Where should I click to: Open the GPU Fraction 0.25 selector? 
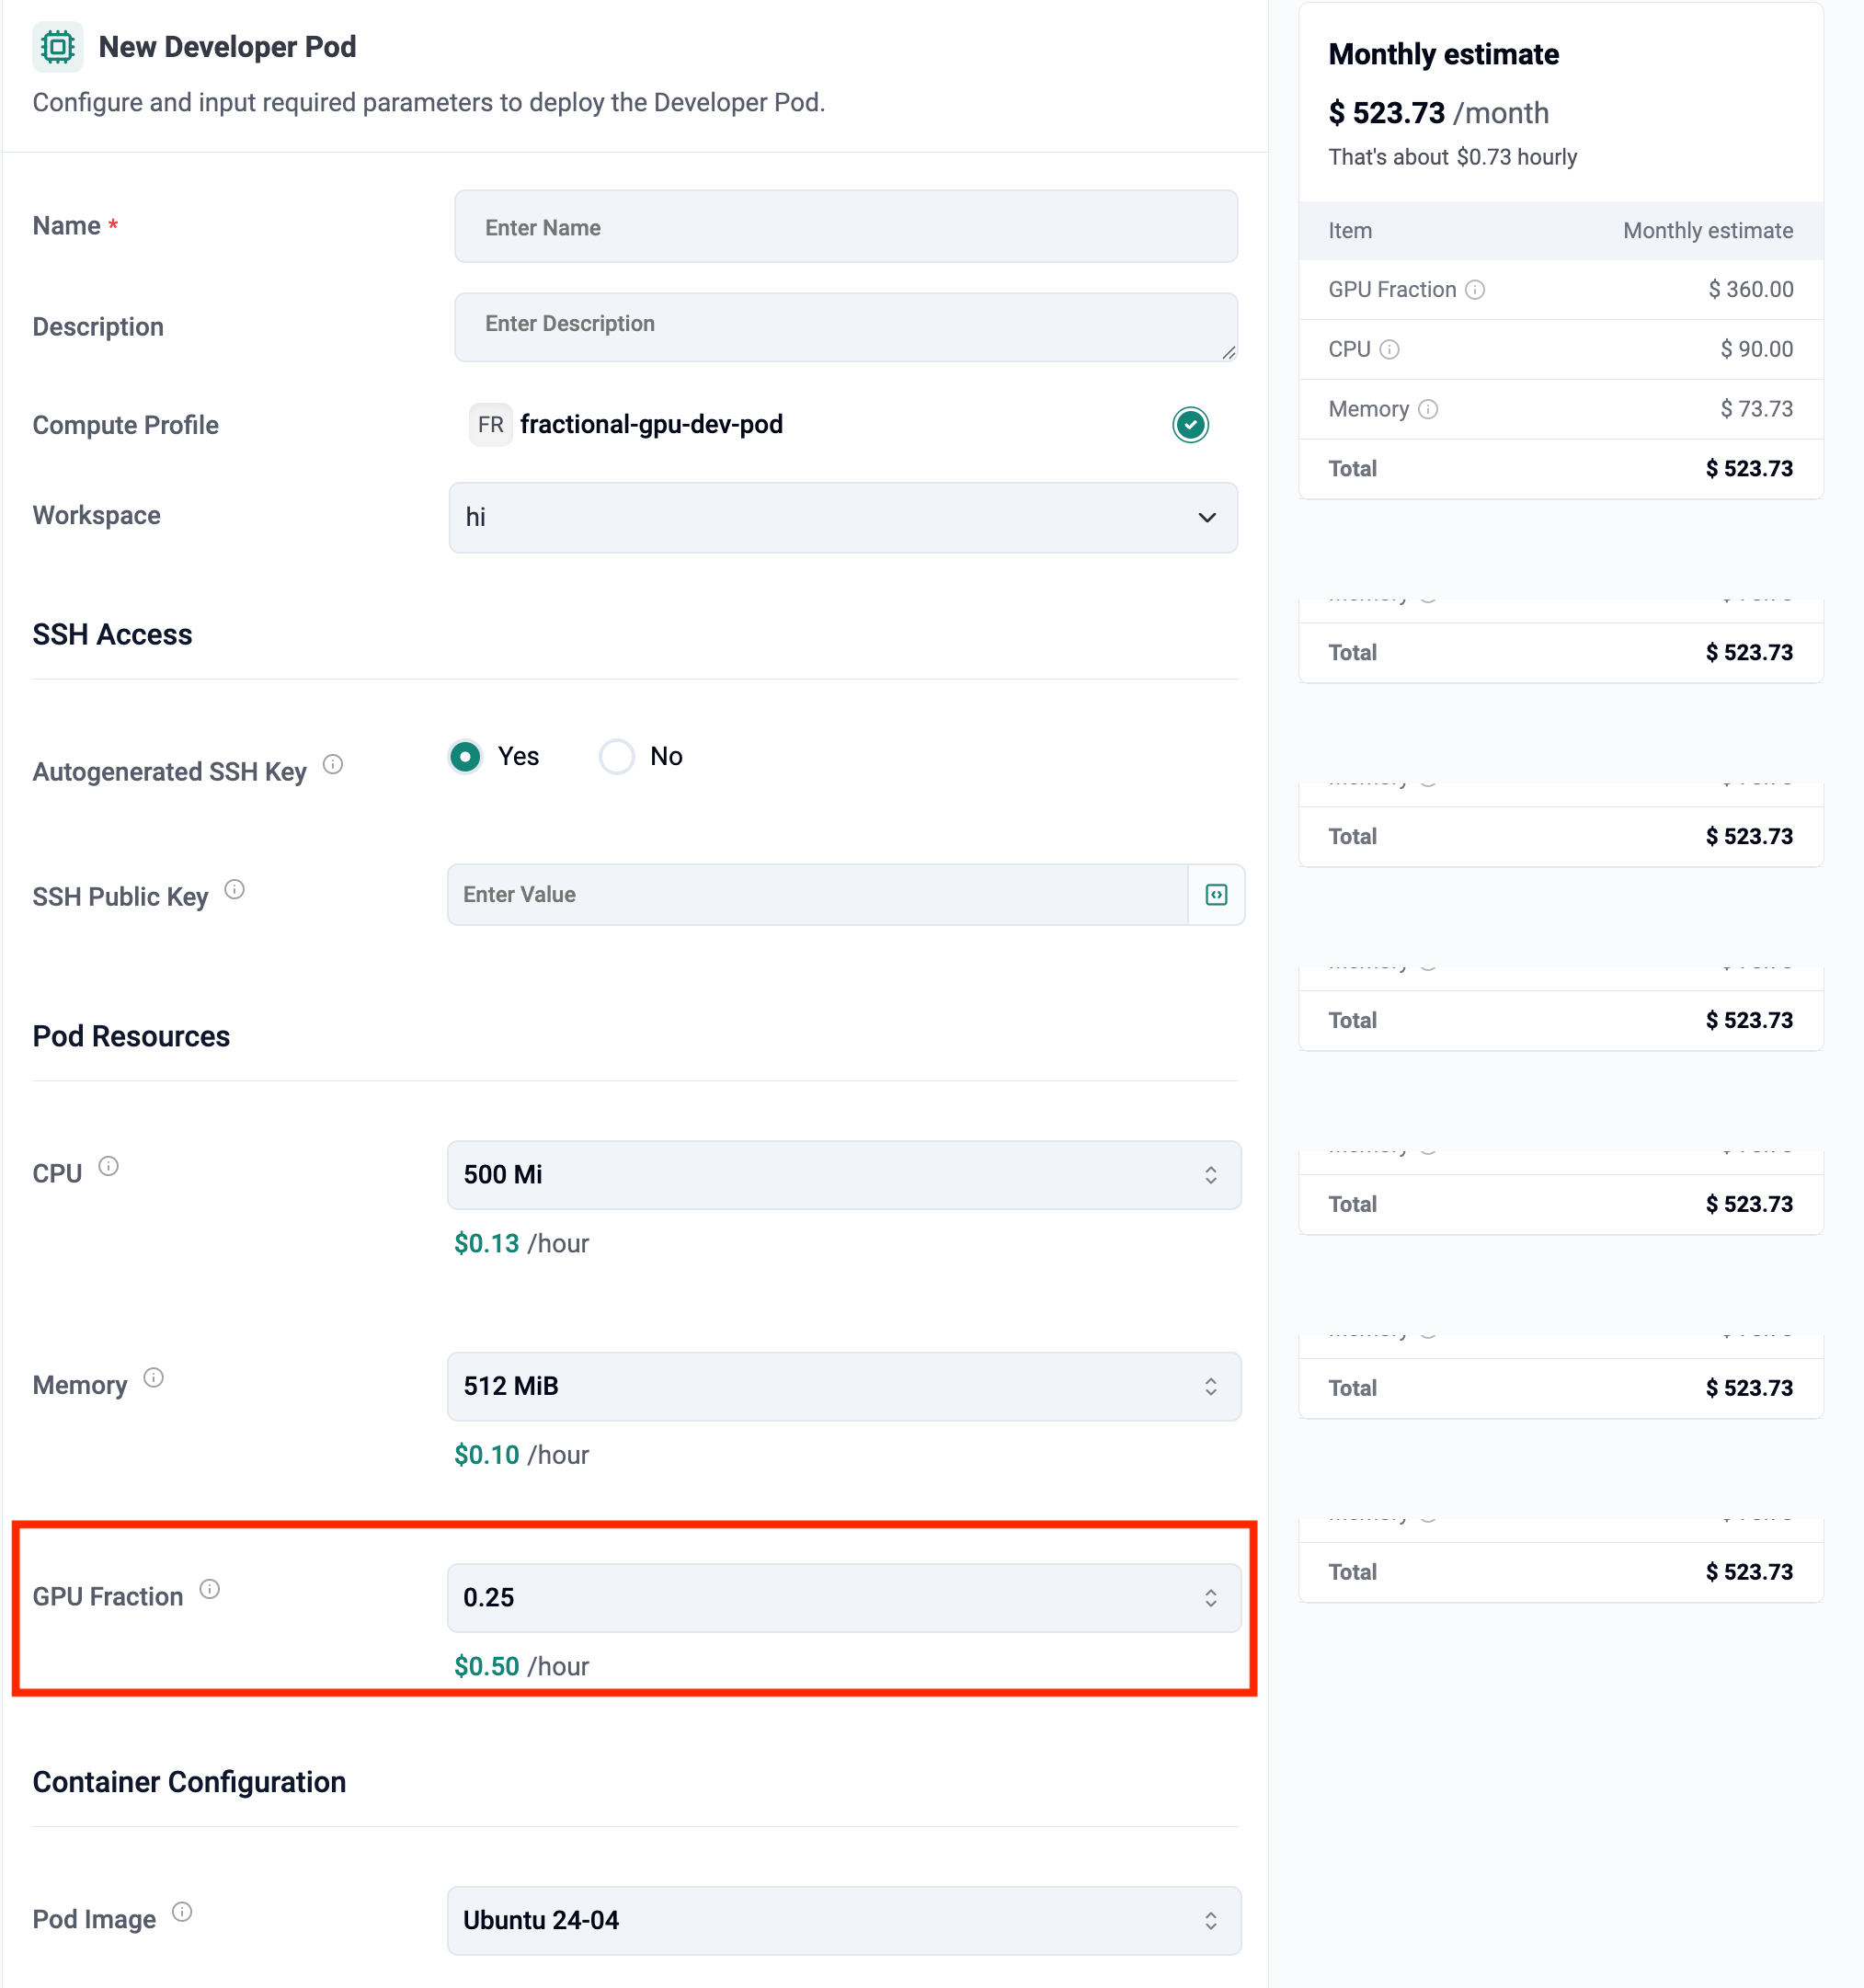point(843,1598)
